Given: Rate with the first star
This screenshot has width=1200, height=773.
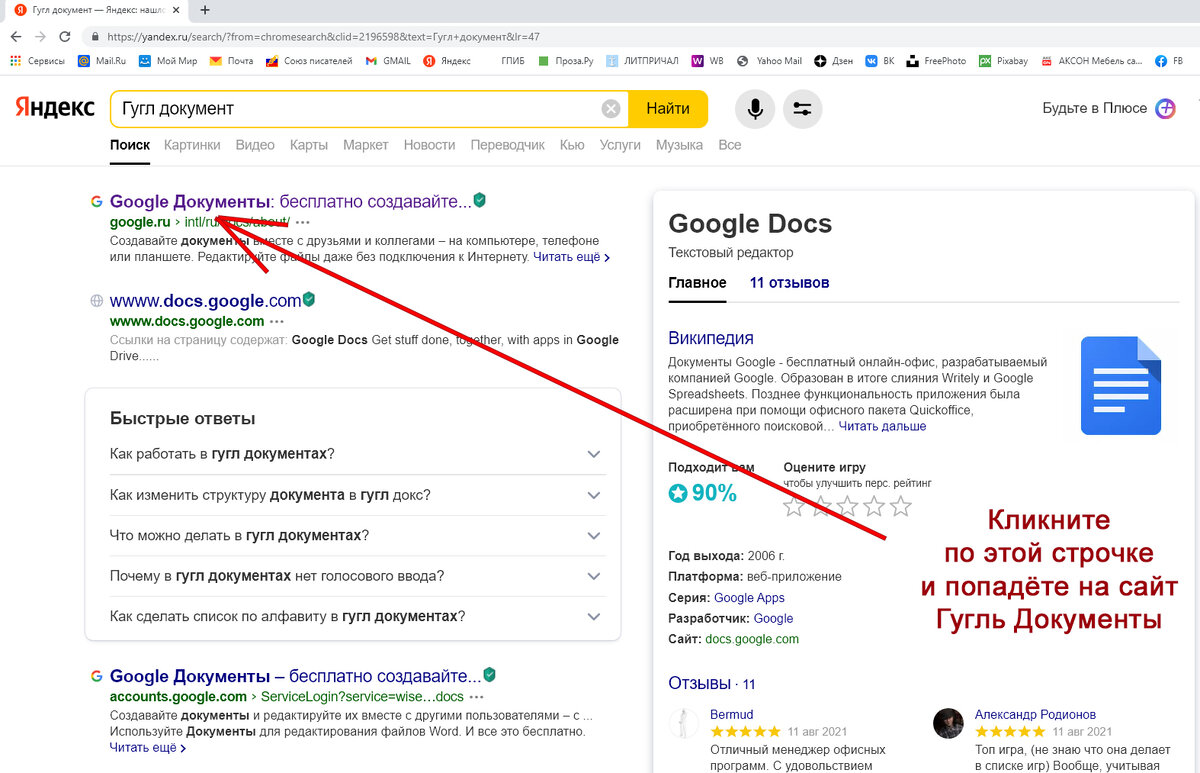Looking at the screenshot, I should click(x=794, y=505).
